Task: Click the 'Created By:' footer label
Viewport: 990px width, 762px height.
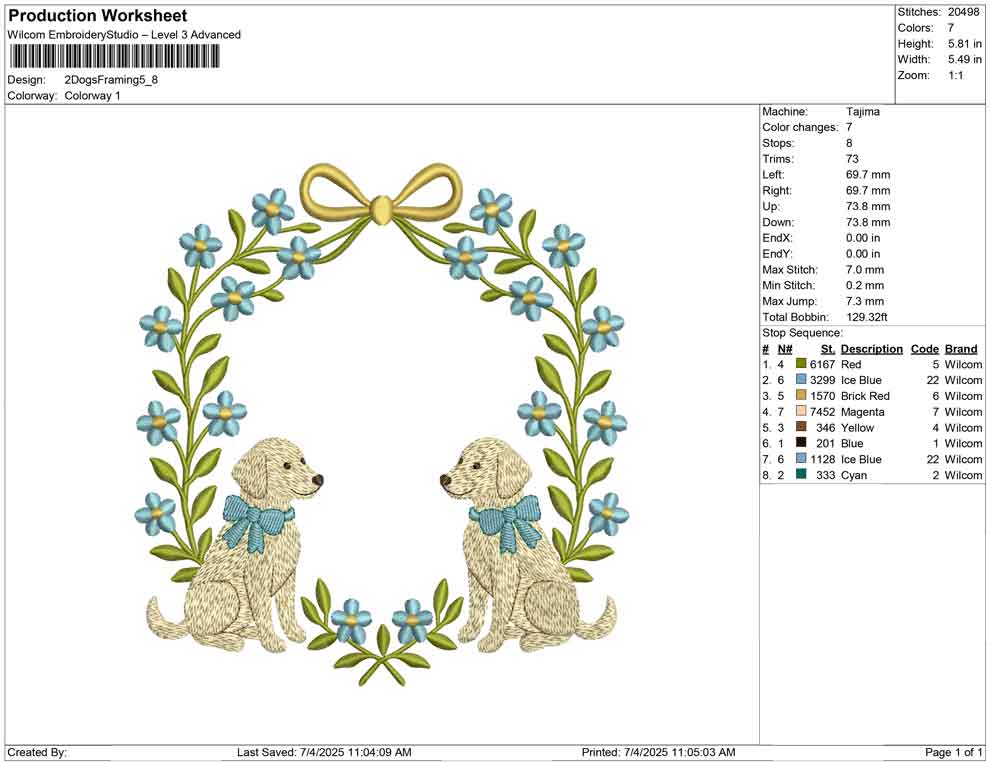Action: point(37,752)
